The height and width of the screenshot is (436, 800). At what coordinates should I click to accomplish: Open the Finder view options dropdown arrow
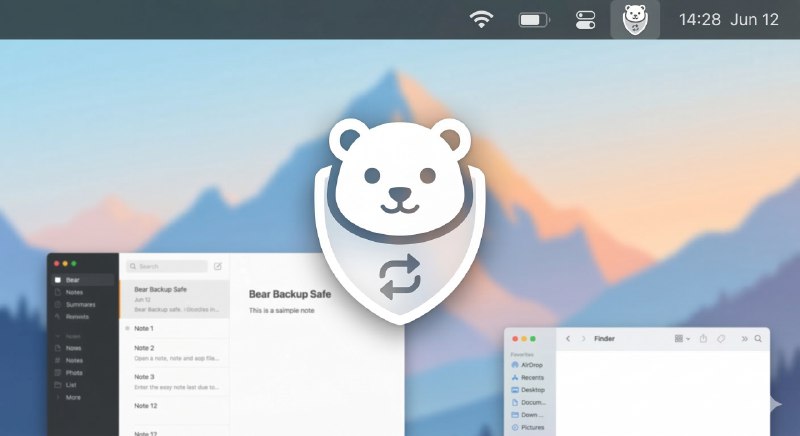(x=688, y=339)
